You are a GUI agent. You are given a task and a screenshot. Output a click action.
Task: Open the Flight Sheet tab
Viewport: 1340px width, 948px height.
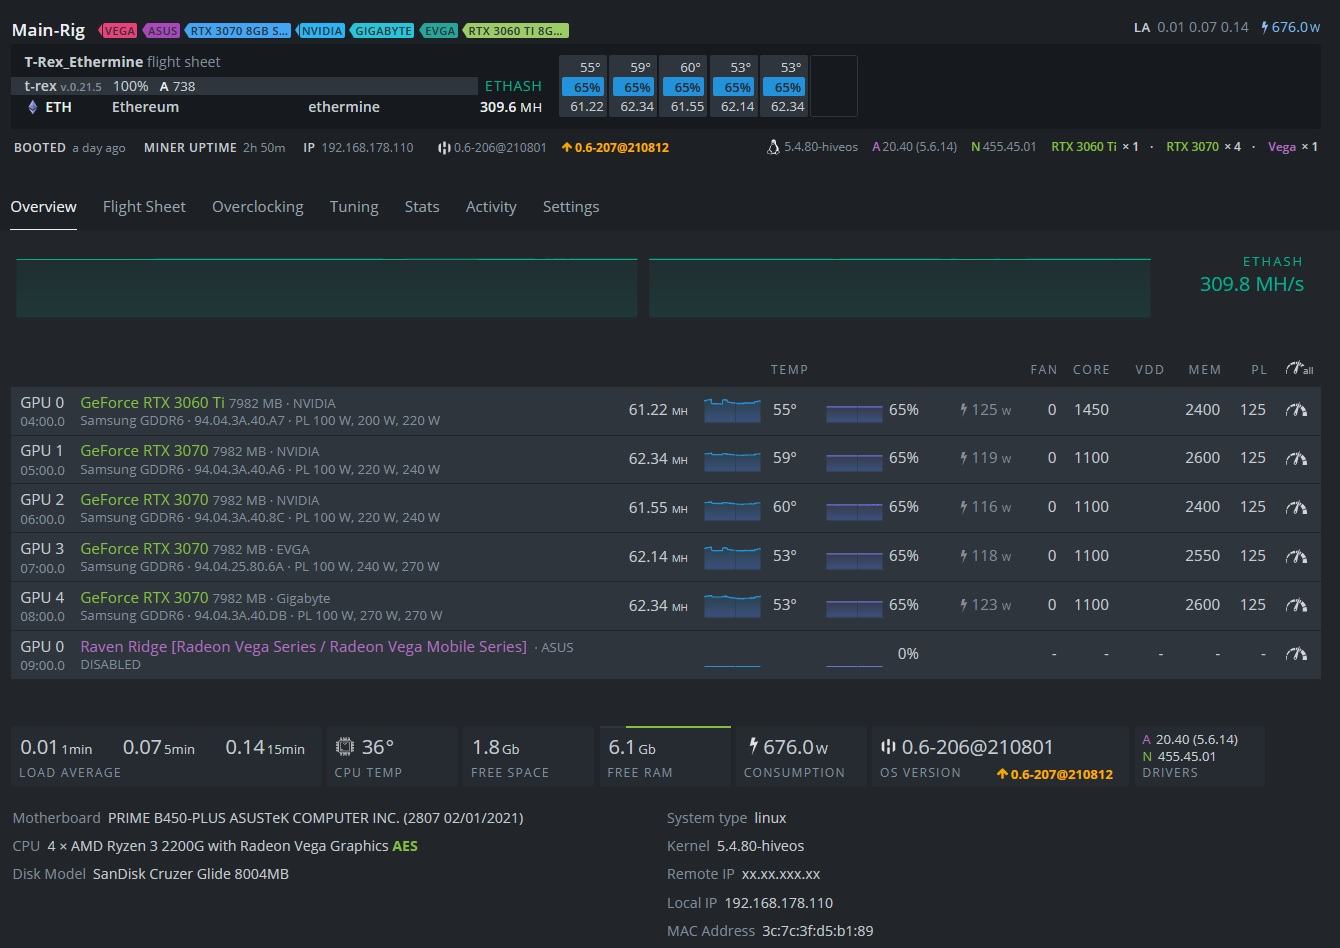pyautogui.click(x=144, y=207)
